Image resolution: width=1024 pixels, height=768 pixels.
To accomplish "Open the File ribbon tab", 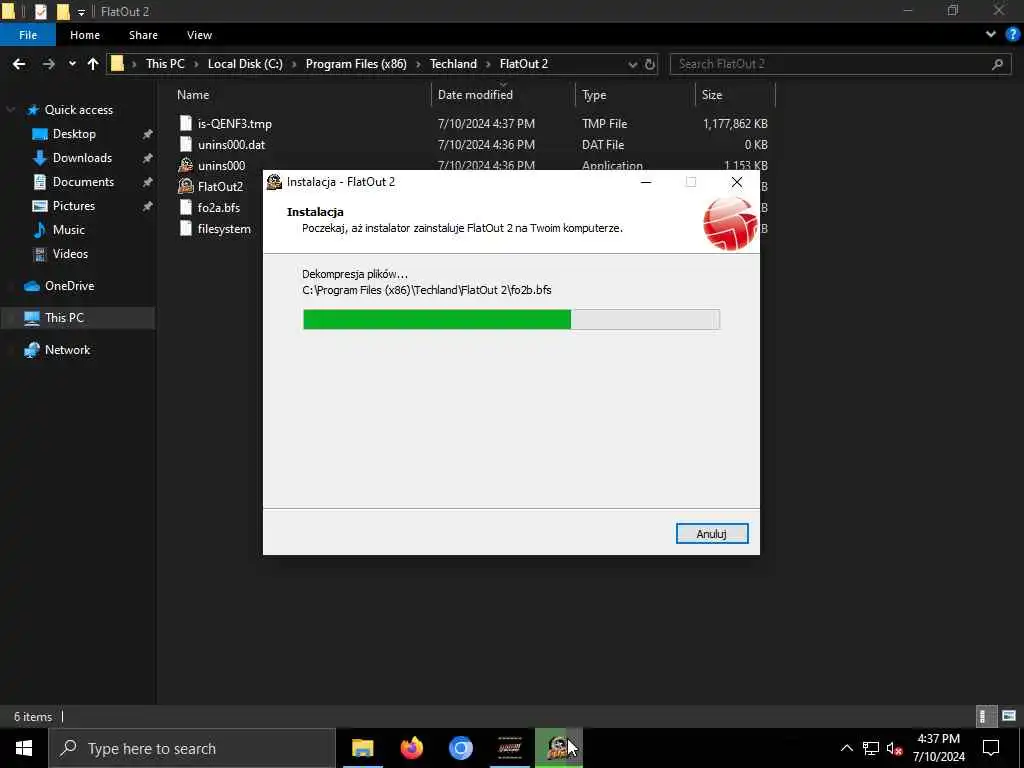I will pyautogui.click(x=28, y=35).
